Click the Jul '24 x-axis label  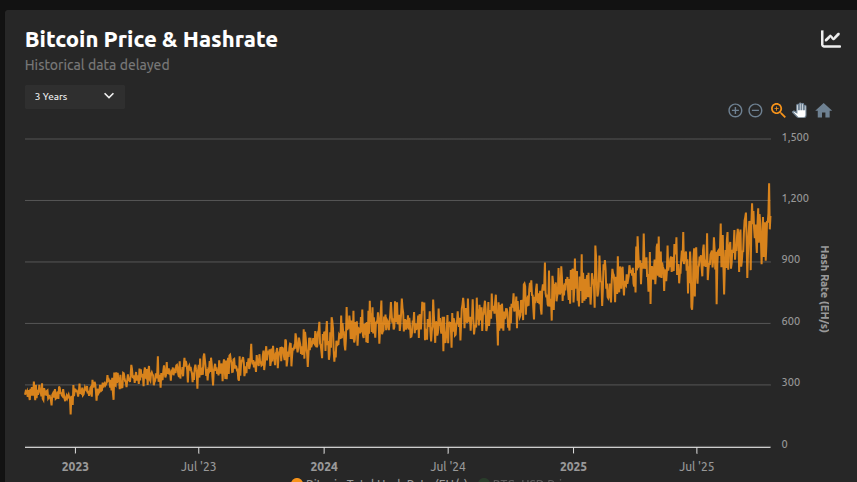coord(448,467)
